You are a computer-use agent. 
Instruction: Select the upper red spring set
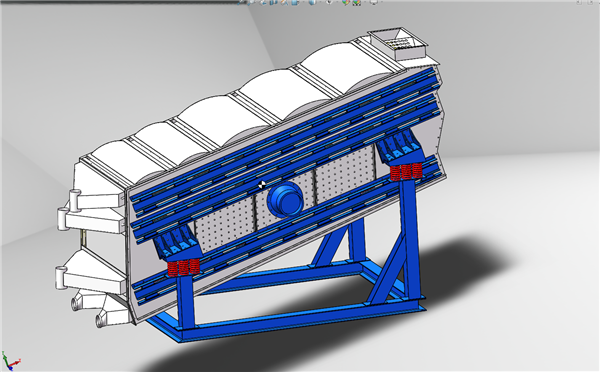[406, 171]
